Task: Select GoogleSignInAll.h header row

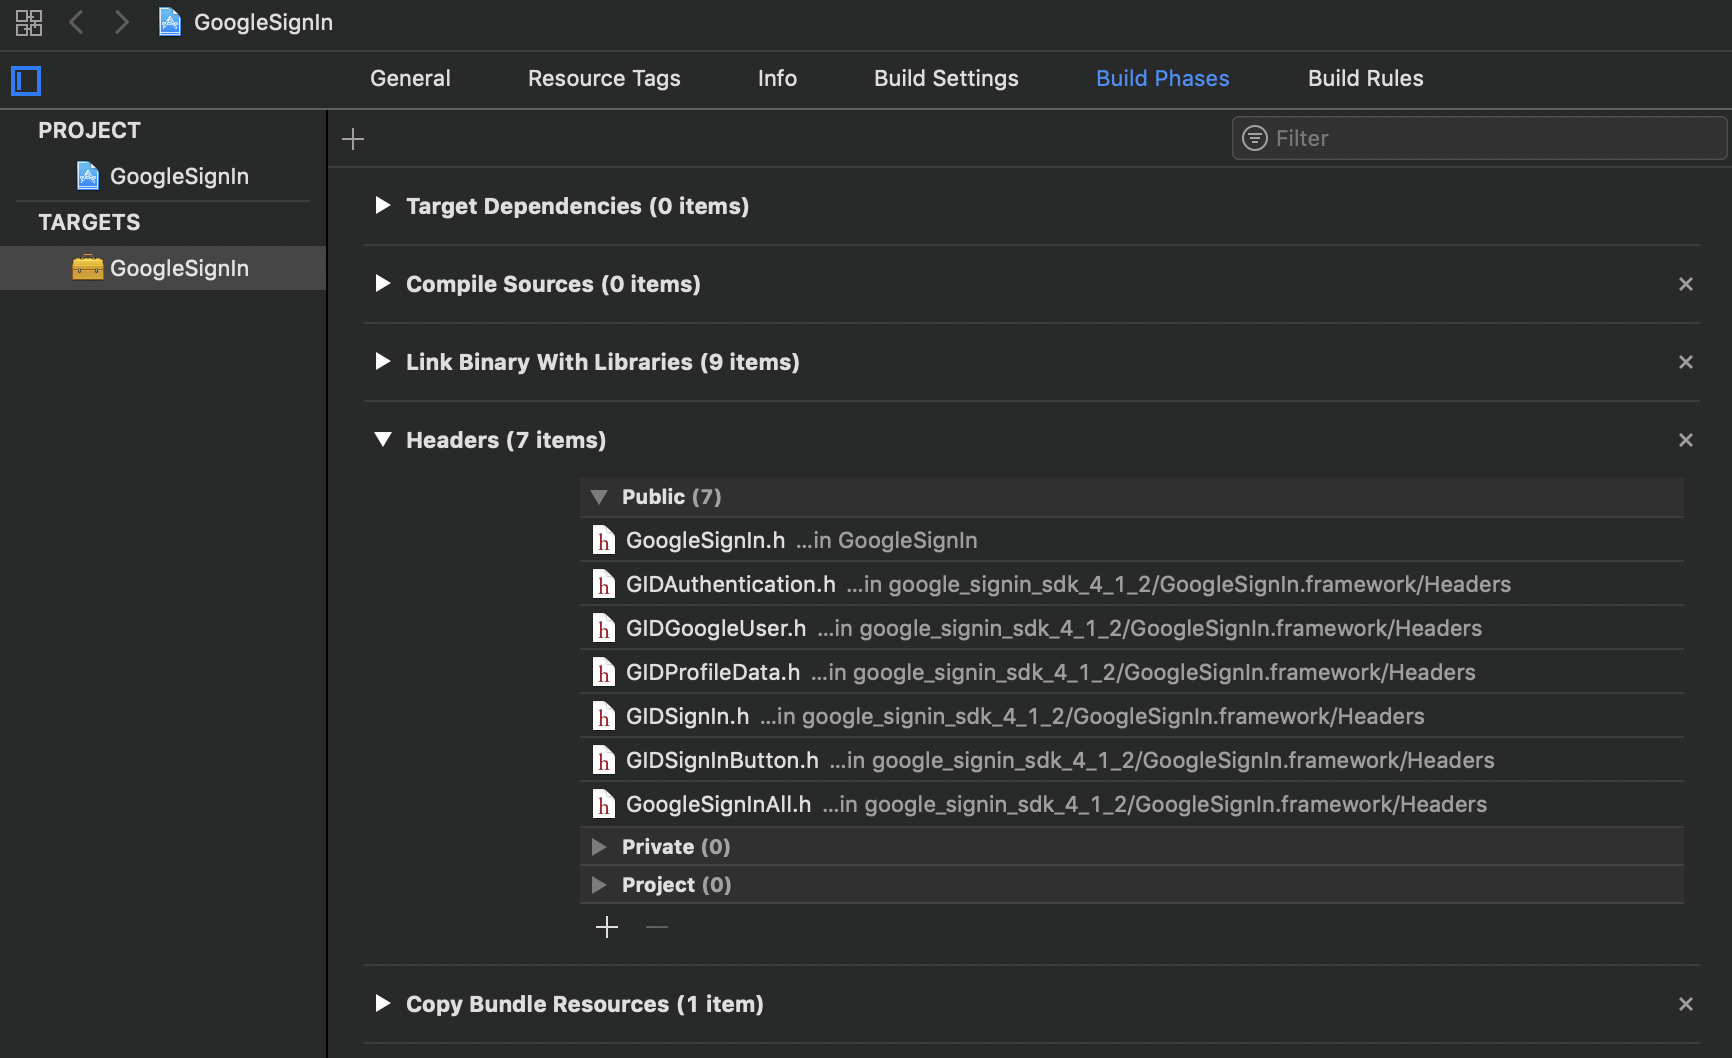Action: (x=1132, y=804)
